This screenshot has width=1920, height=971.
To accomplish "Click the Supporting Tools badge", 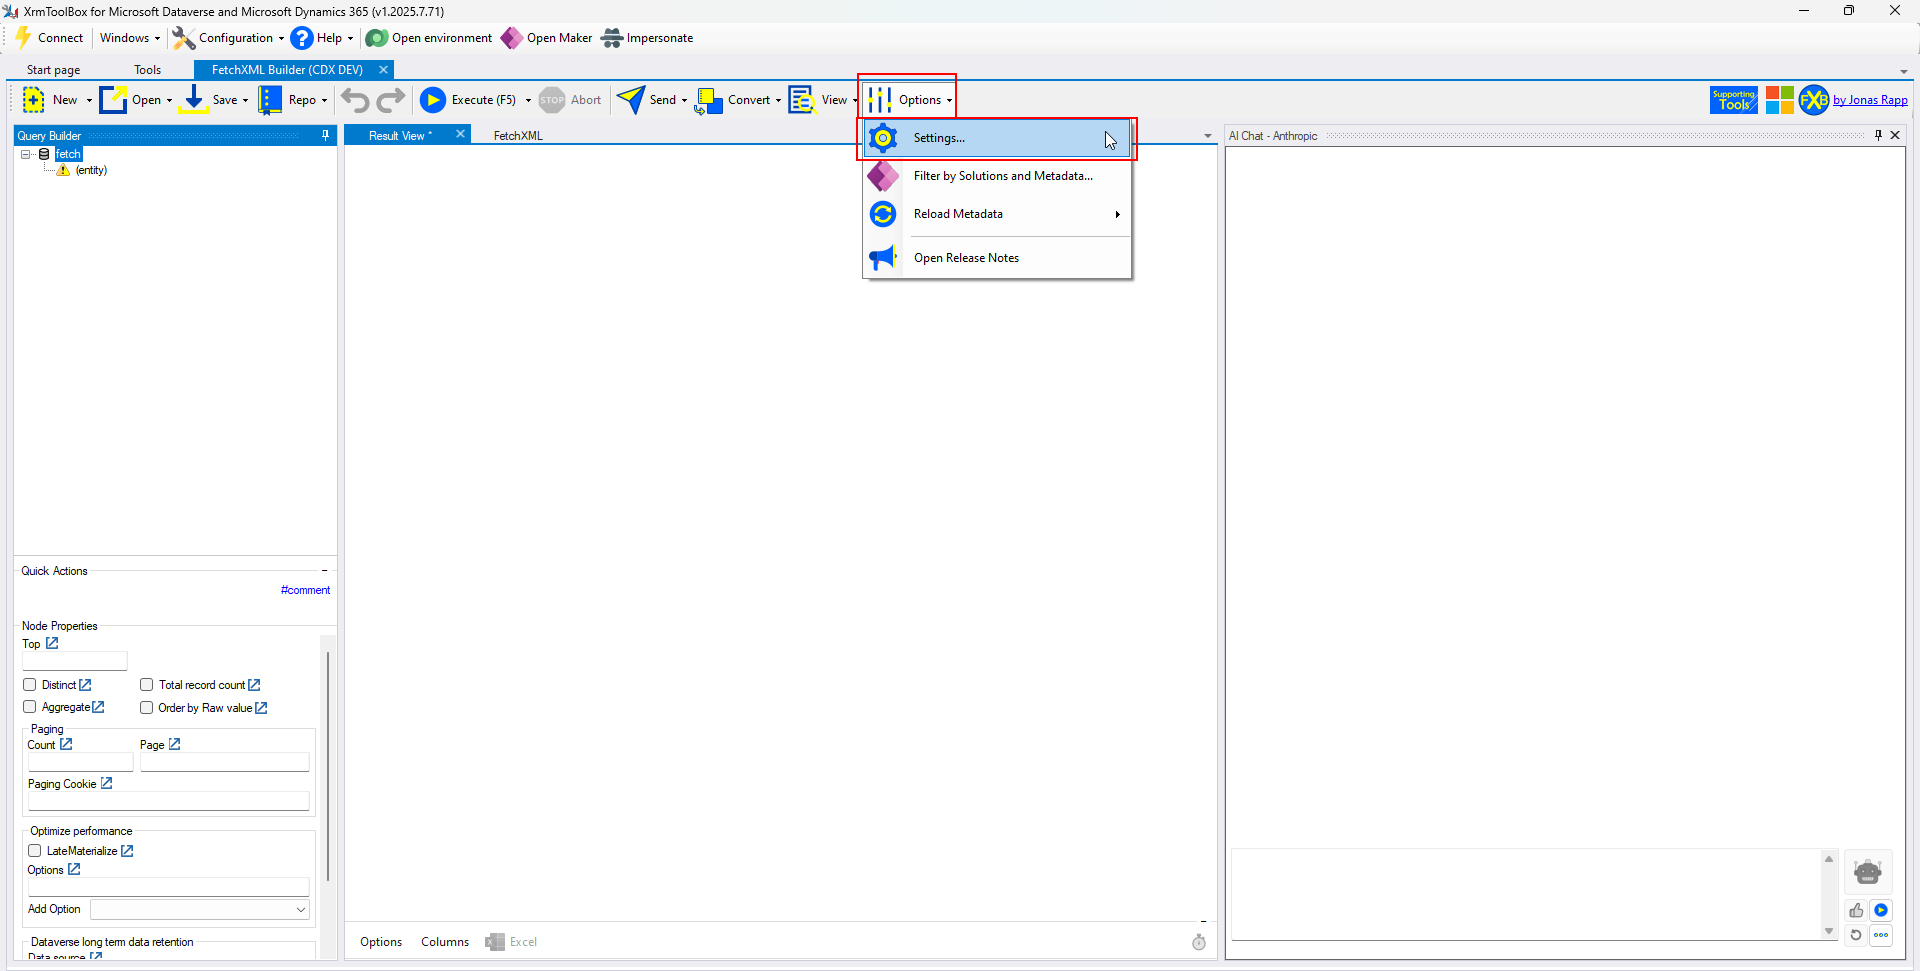I will coord(1734,100).
